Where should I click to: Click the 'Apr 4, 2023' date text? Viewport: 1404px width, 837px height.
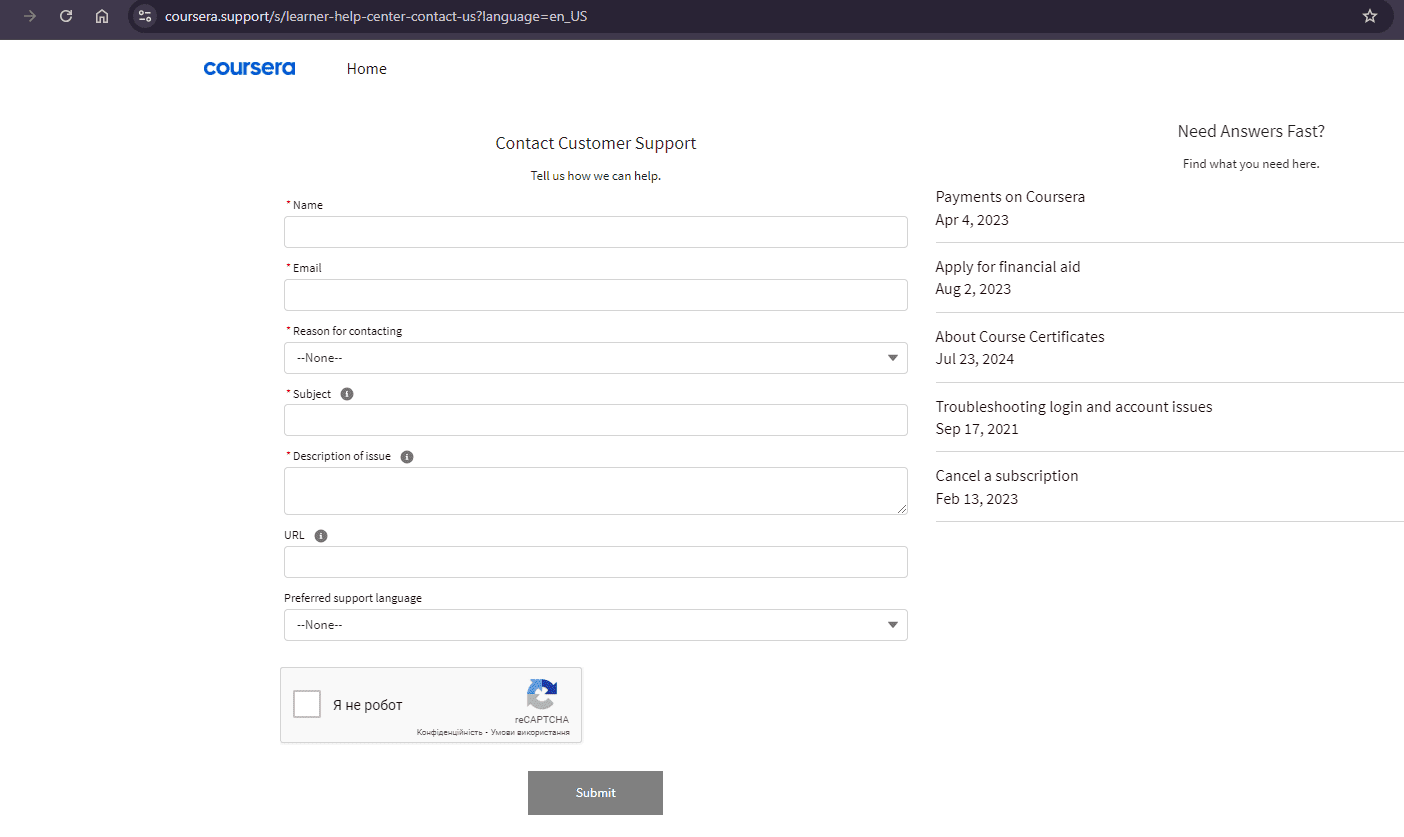coord(972,220)
